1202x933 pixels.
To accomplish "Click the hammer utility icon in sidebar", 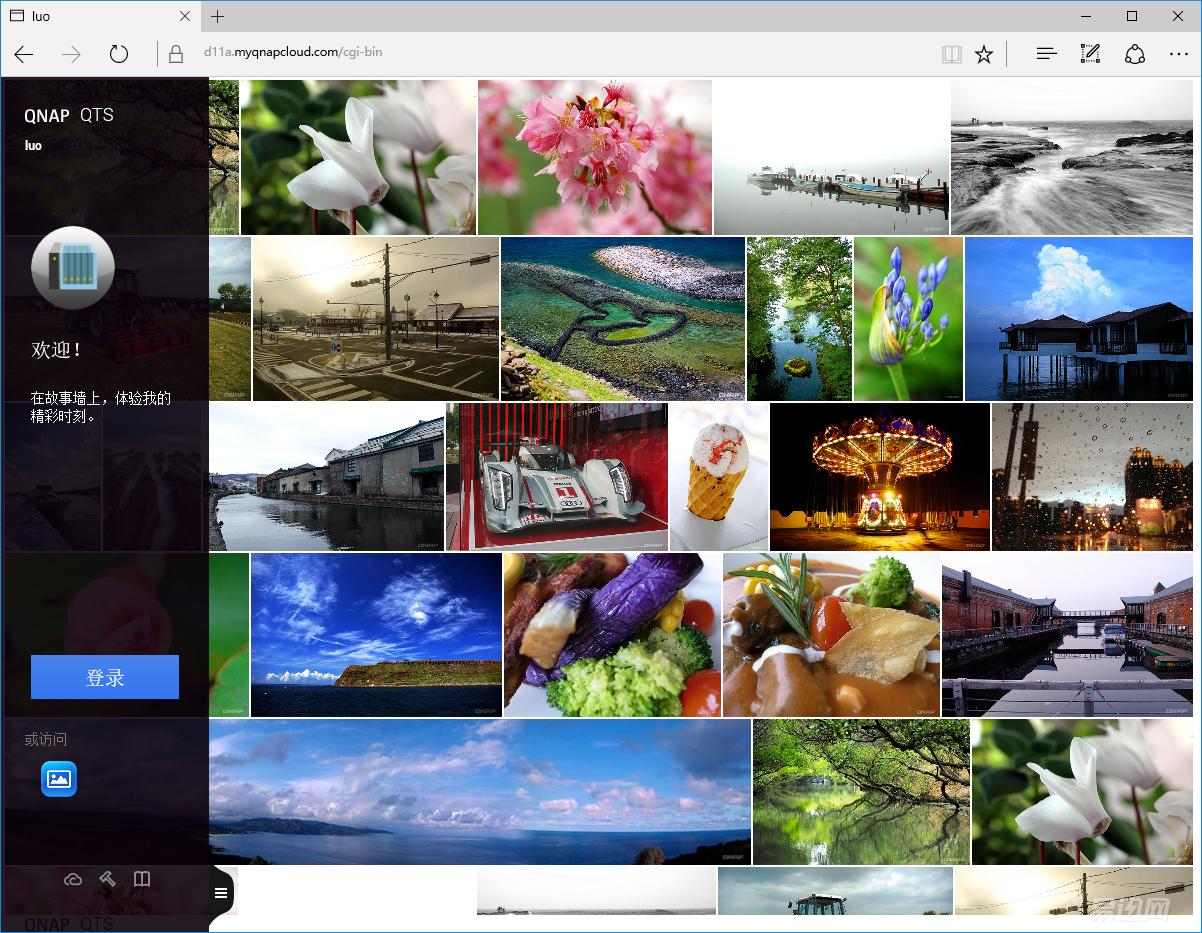I will tap(108, 879).
